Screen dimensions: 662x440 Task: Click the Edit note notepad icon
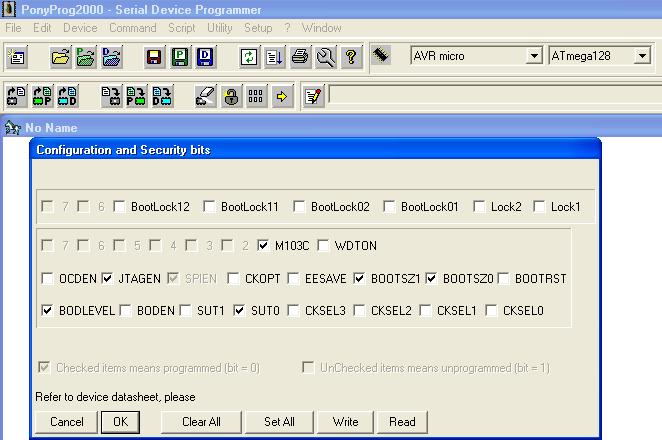[x=314, y=96]
